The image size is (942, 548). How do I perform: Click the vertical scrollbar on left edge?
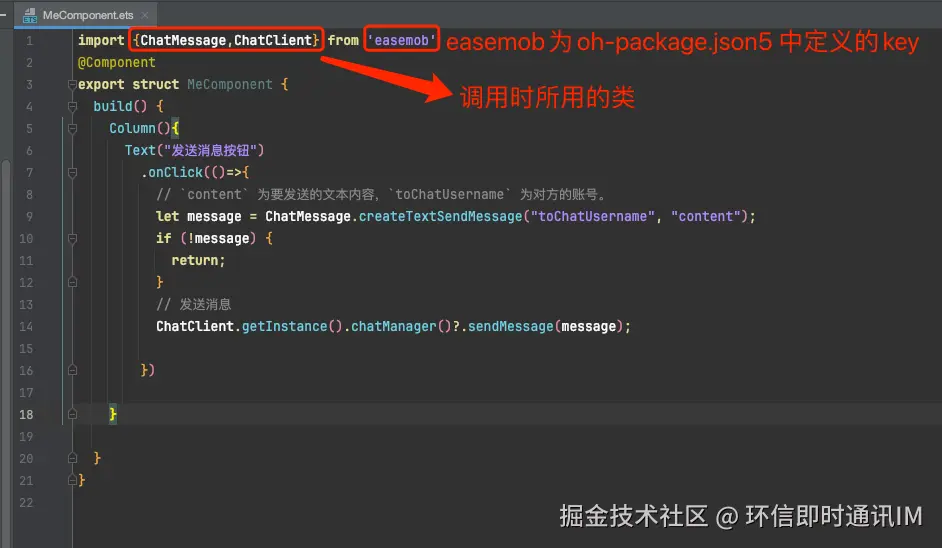(5, 352)
